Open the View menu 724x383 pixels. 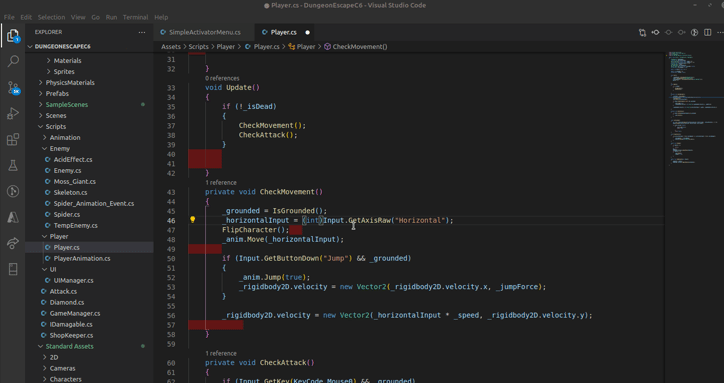pos(78,17)
